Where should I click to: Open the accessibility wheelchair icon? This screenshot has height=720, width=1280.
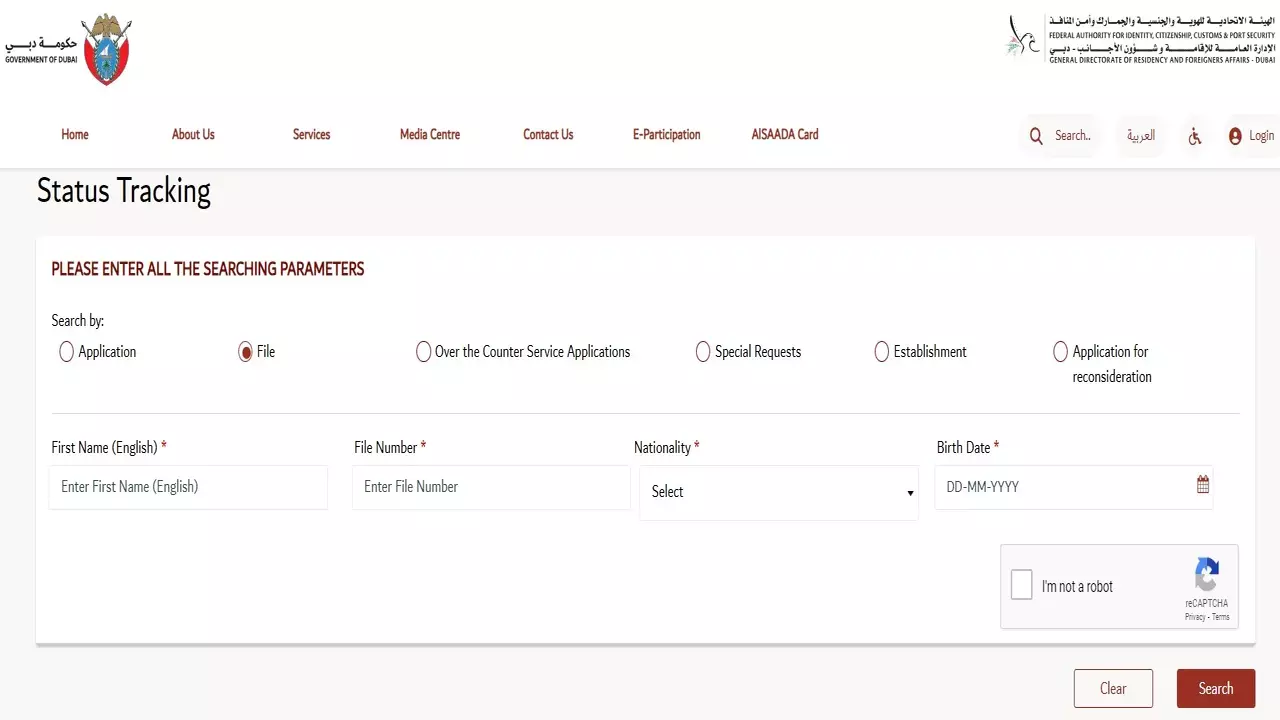1194,136
